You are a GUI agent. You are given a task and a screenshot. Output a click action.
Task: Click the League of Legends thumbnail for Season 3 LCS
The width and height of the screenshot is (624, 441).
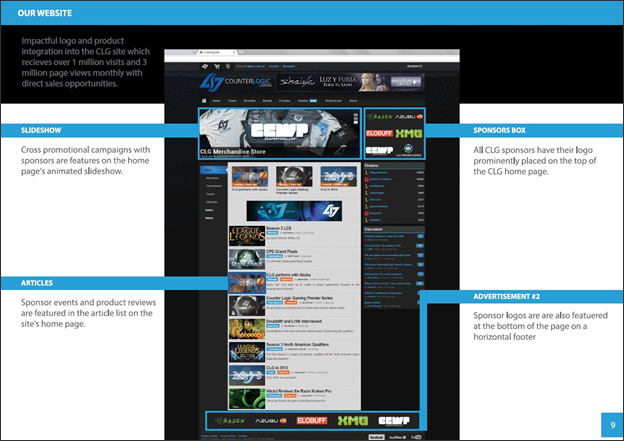[247, 236]
